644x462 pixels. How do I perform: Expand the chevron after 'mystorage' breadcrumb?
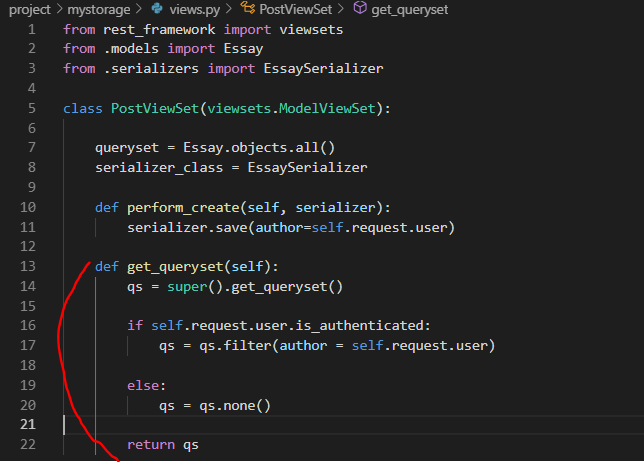(x=139, y=9)
